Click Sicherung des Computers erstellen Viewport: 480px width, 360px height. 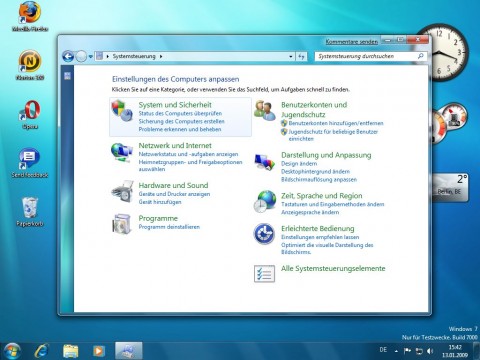(x=182, y=121)
